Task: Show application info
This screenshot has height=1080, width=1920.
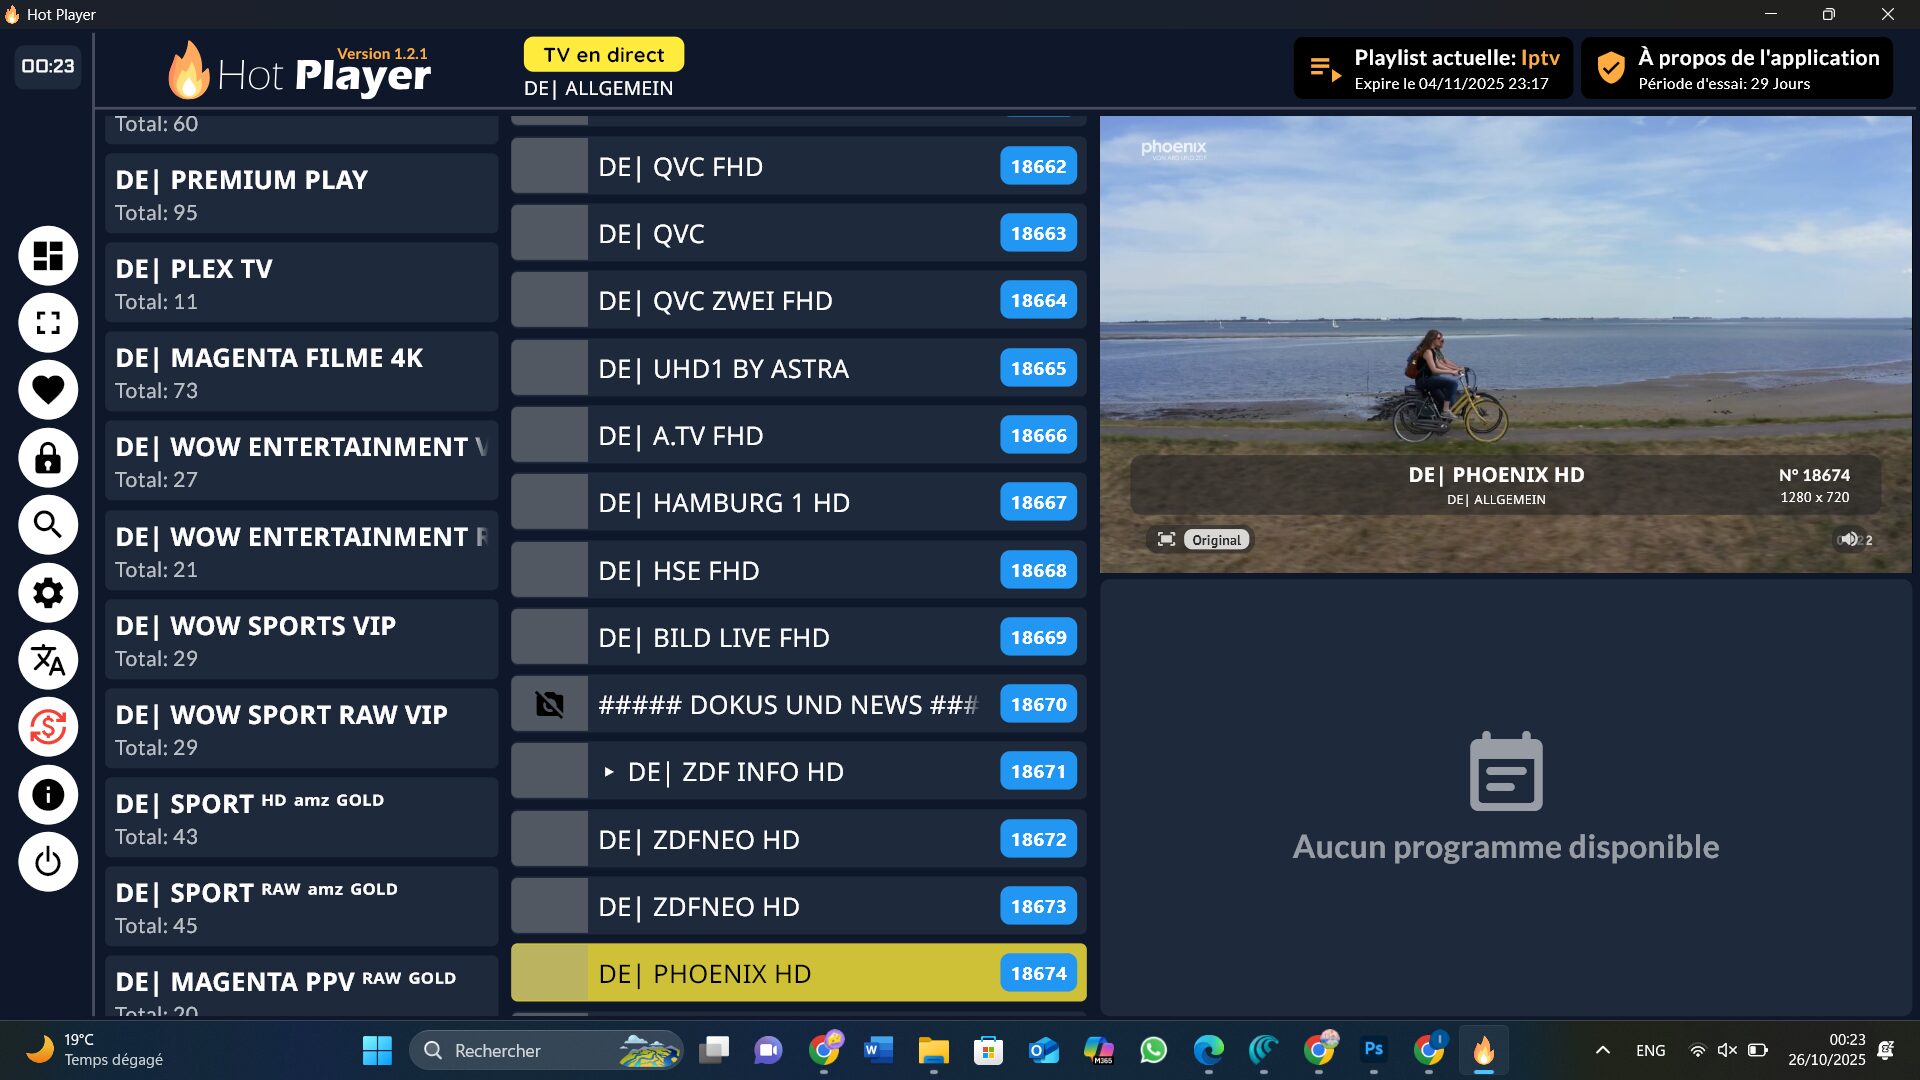Action: (48, 794)
